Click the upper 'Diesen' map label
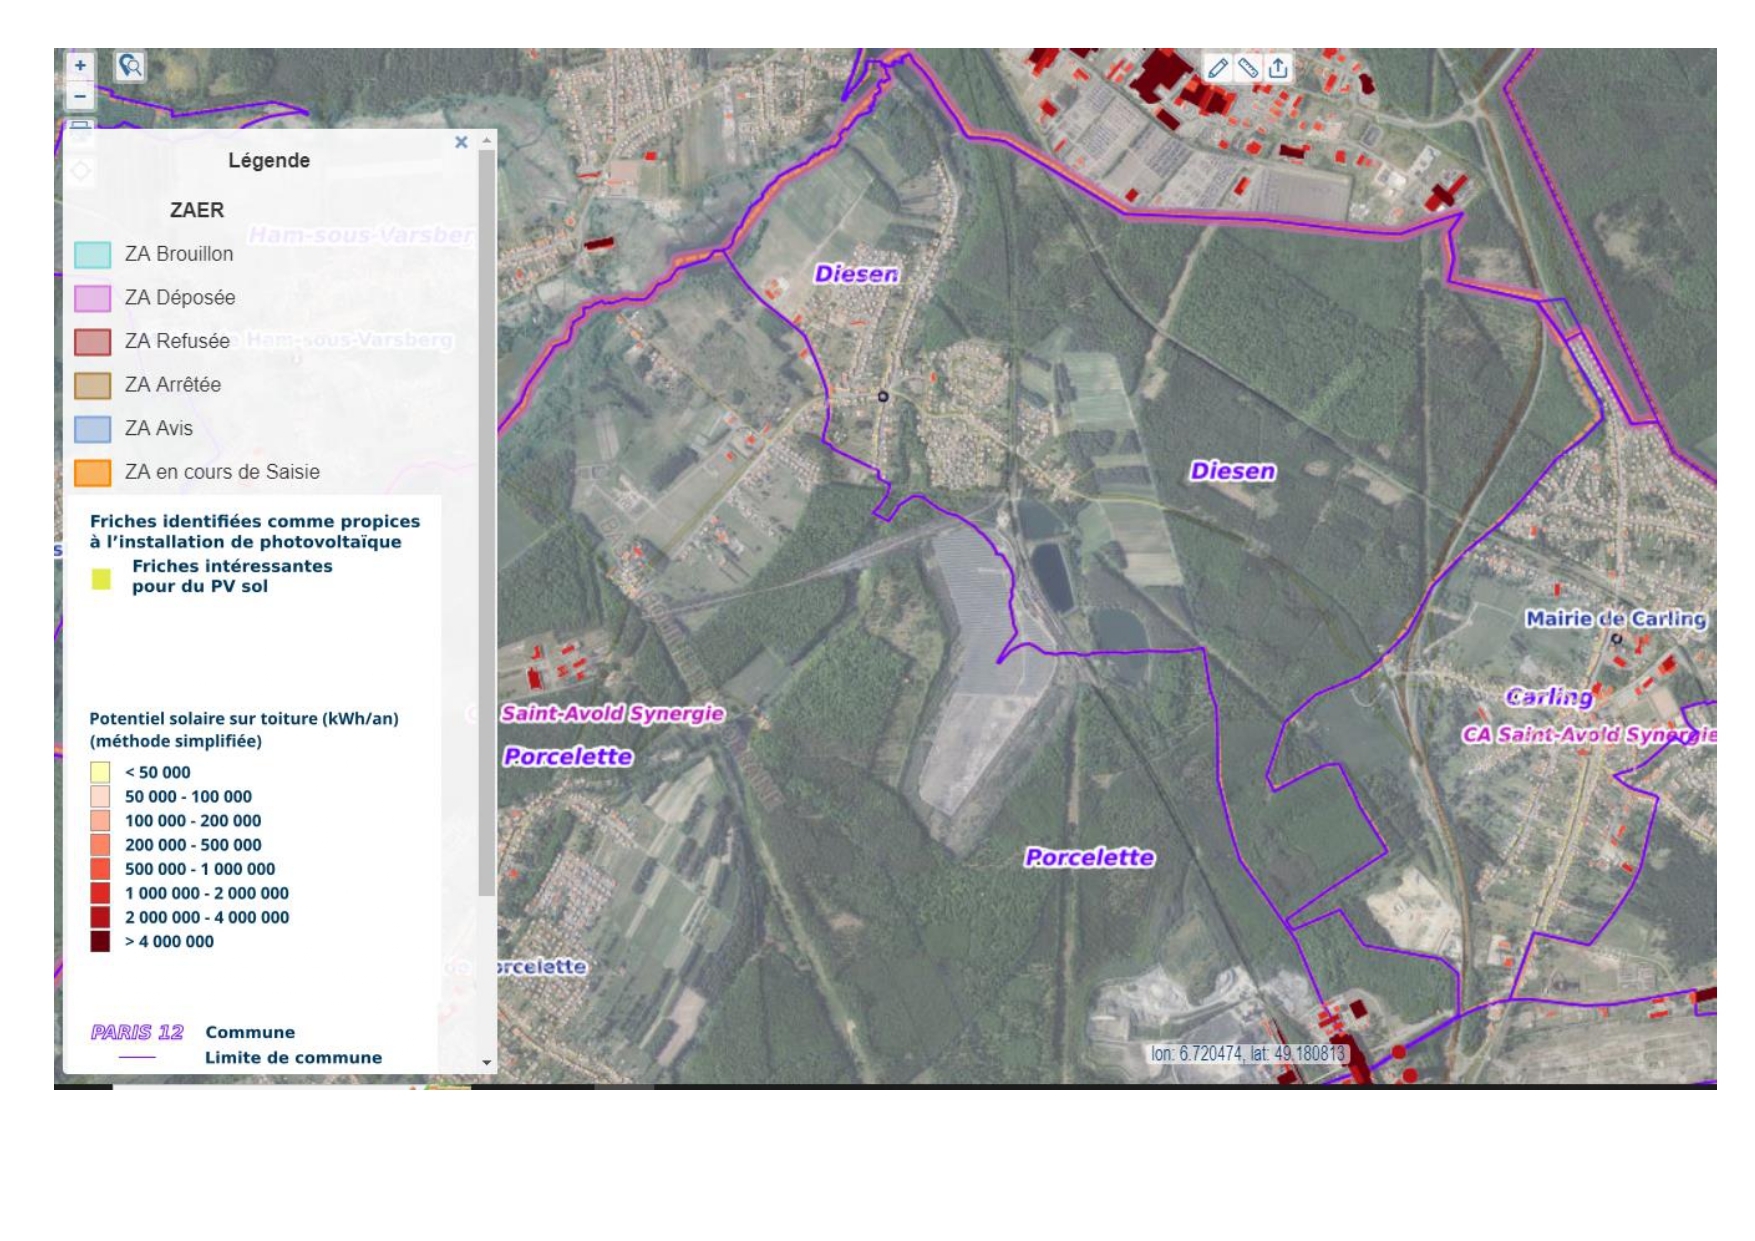The height and width of the screenshot is (1241, 1755). 856,274
